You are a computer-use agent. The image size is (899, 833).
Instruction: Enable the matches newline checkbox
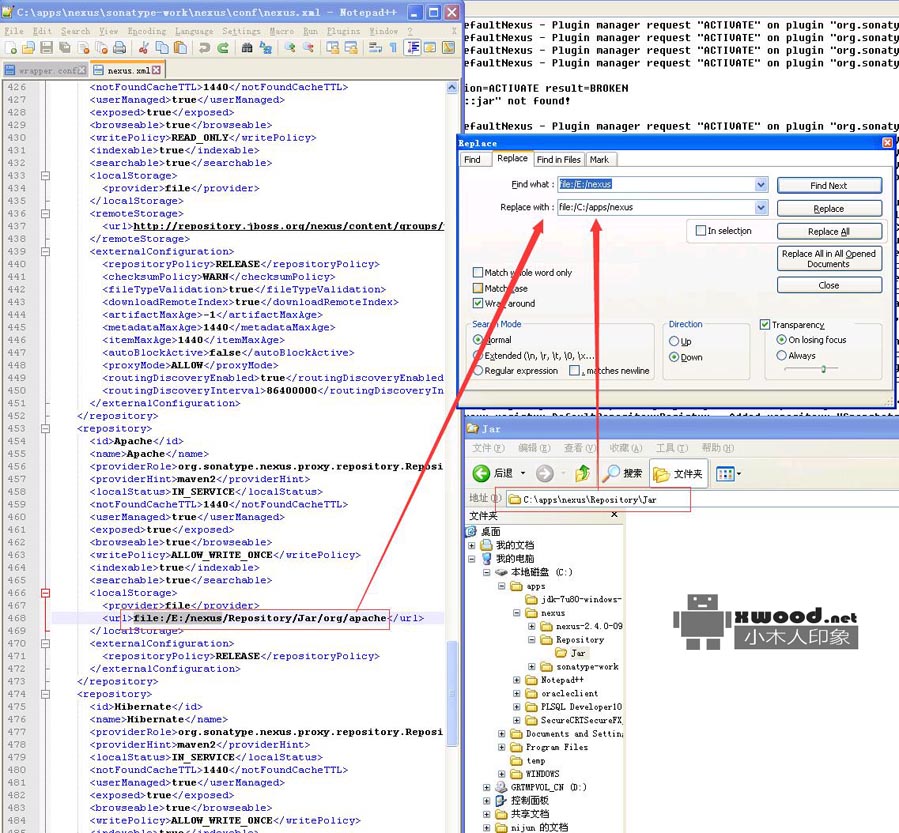tap(574, 371)
